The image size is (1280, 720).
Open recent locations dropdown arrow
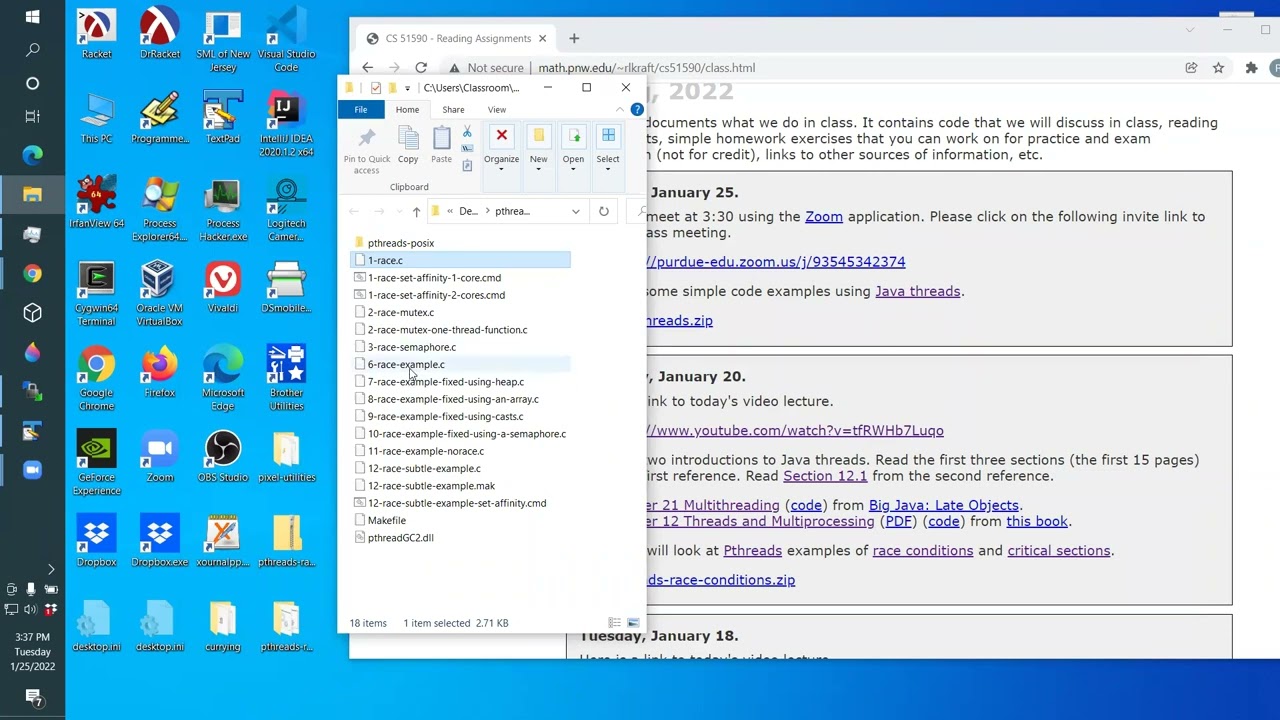(x=397, y=211)
